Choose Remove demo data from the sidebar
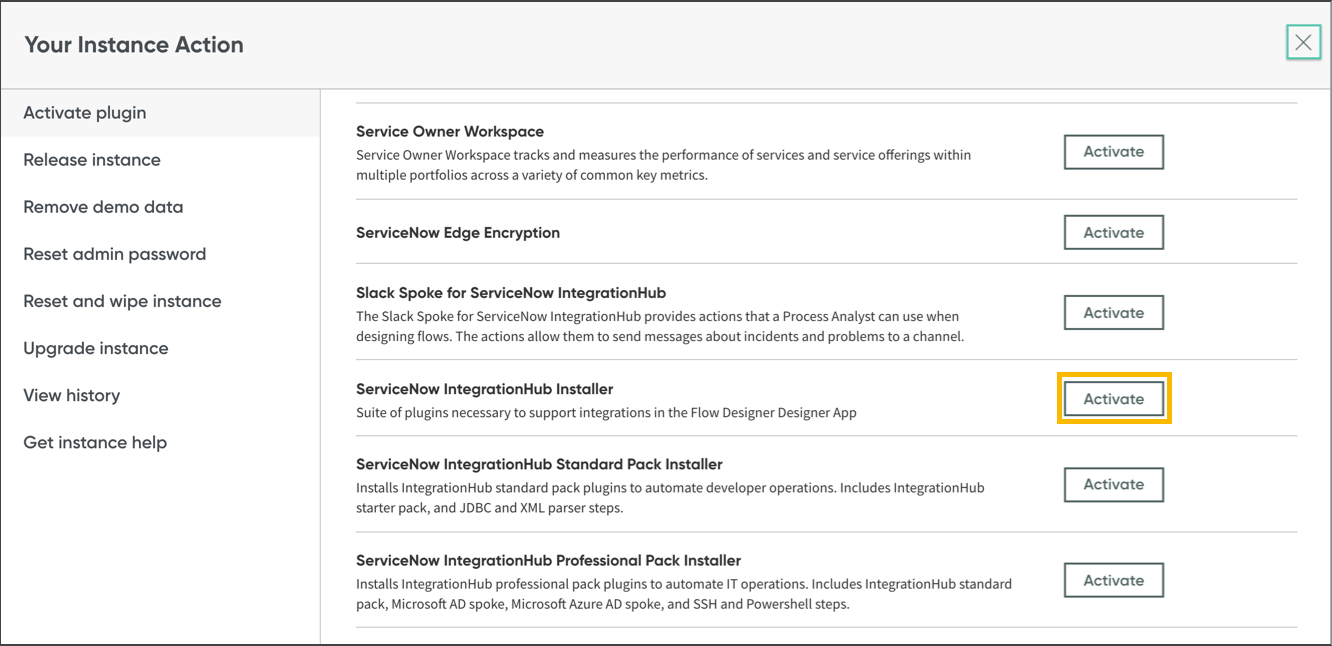Viewport: 1332px width, 646px height. pos(103,206)
